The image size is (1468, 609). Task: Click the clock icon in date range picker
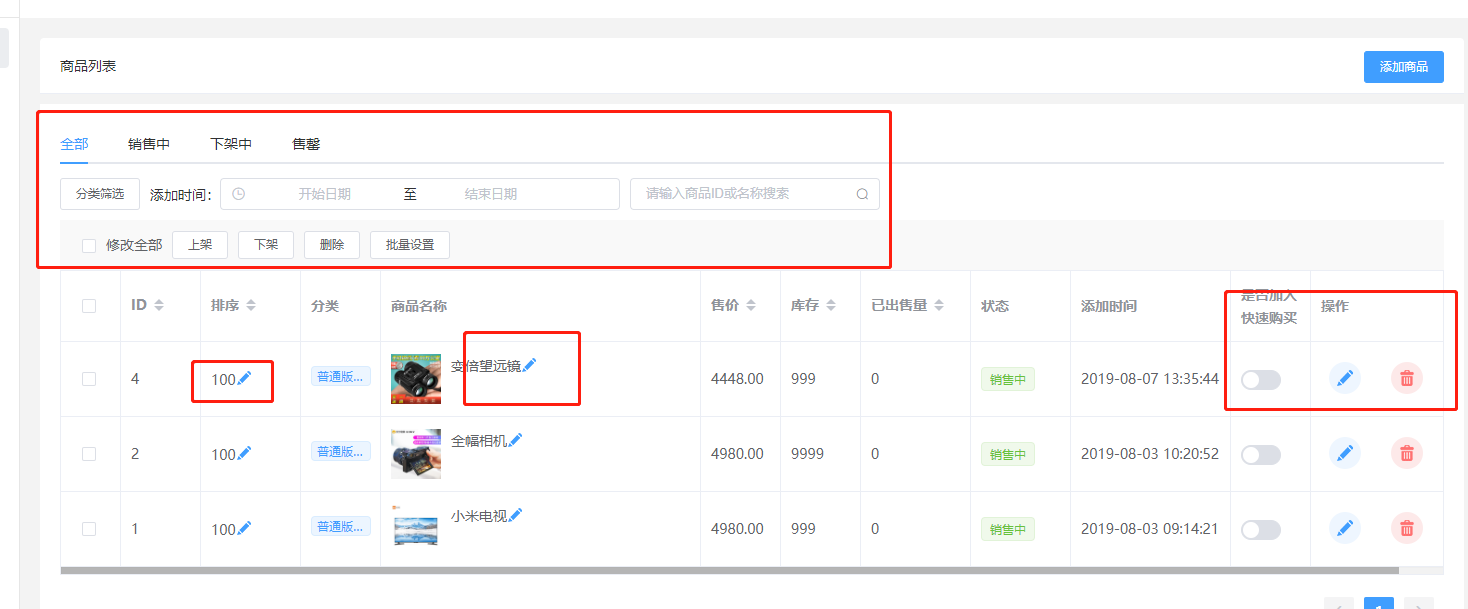[x=238, y=194]
